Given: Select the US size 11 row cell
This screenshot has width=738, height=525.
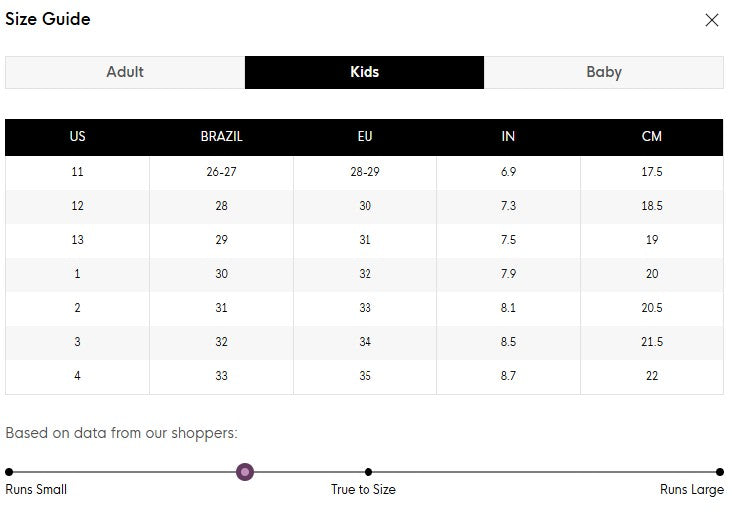Looking at the screenshot, I should [x=77, y=172].
